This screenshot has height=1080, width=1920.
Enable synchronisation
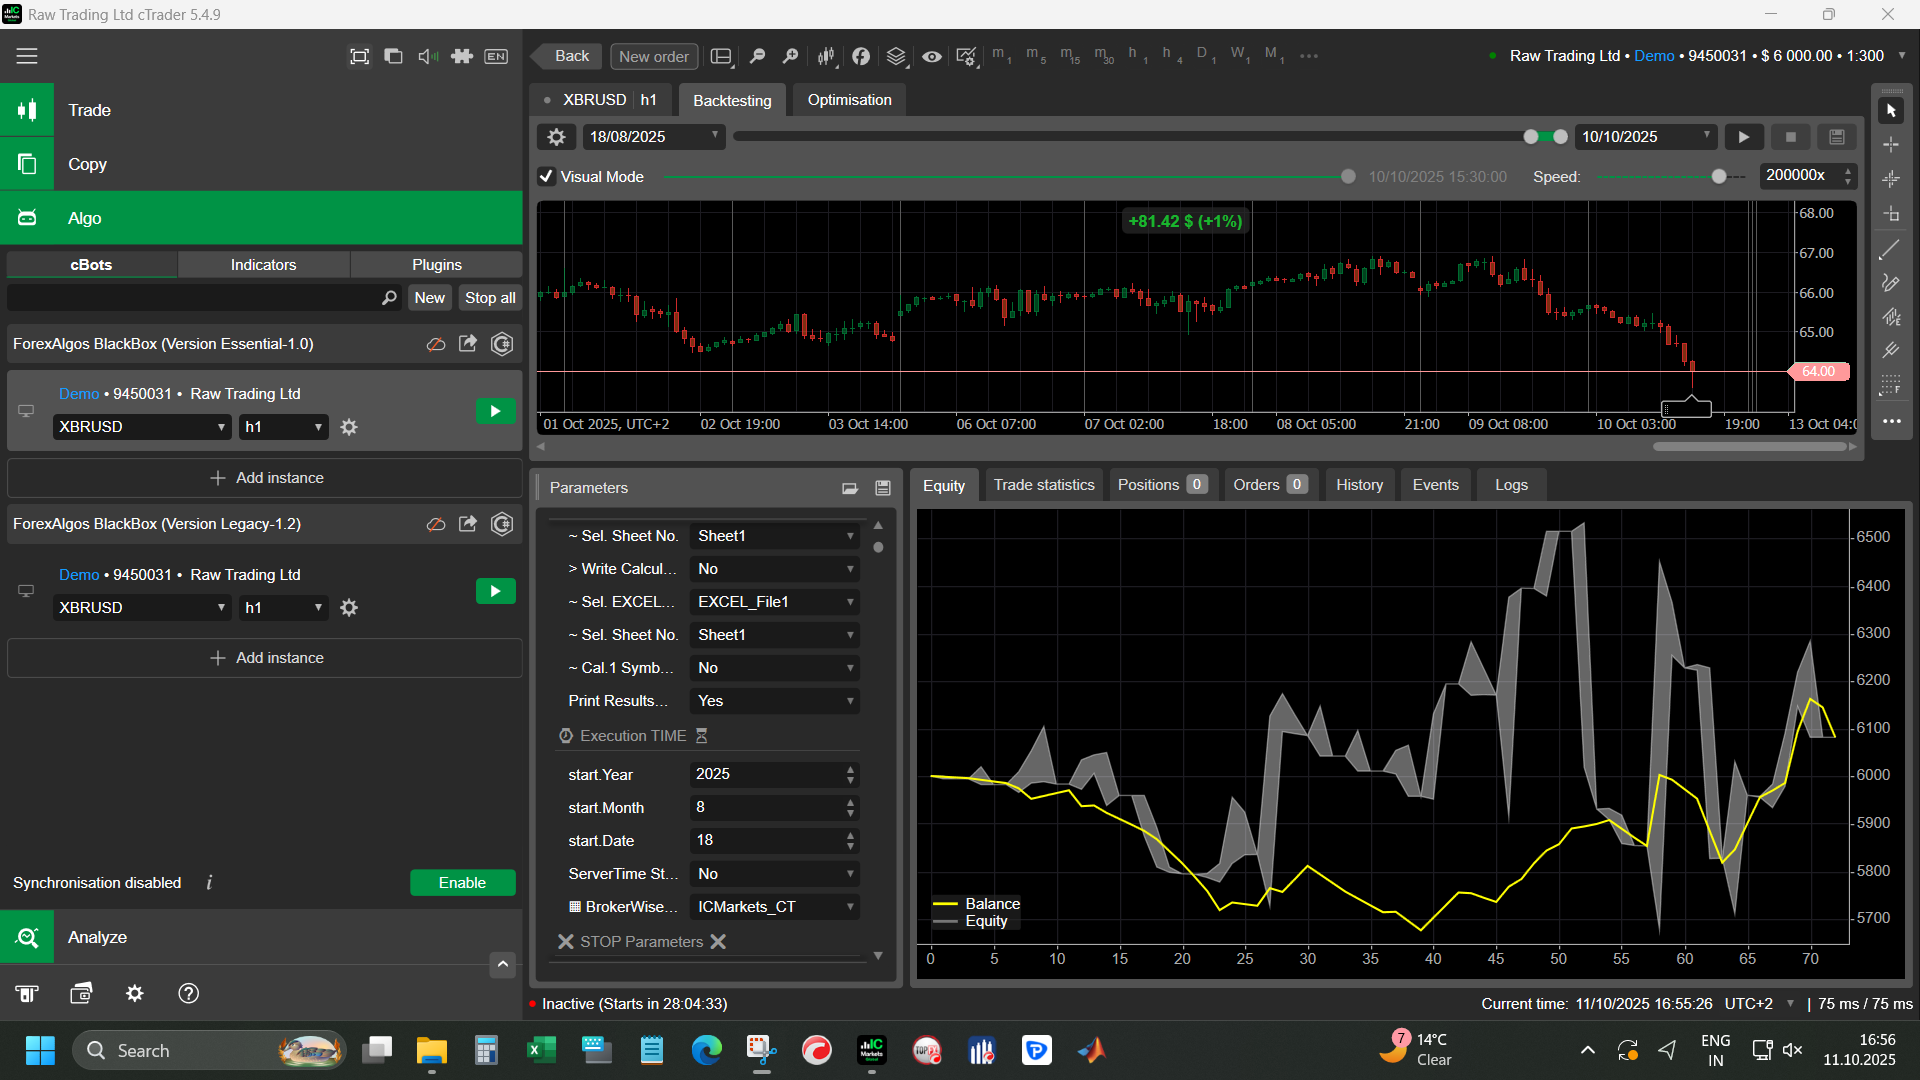462,883
